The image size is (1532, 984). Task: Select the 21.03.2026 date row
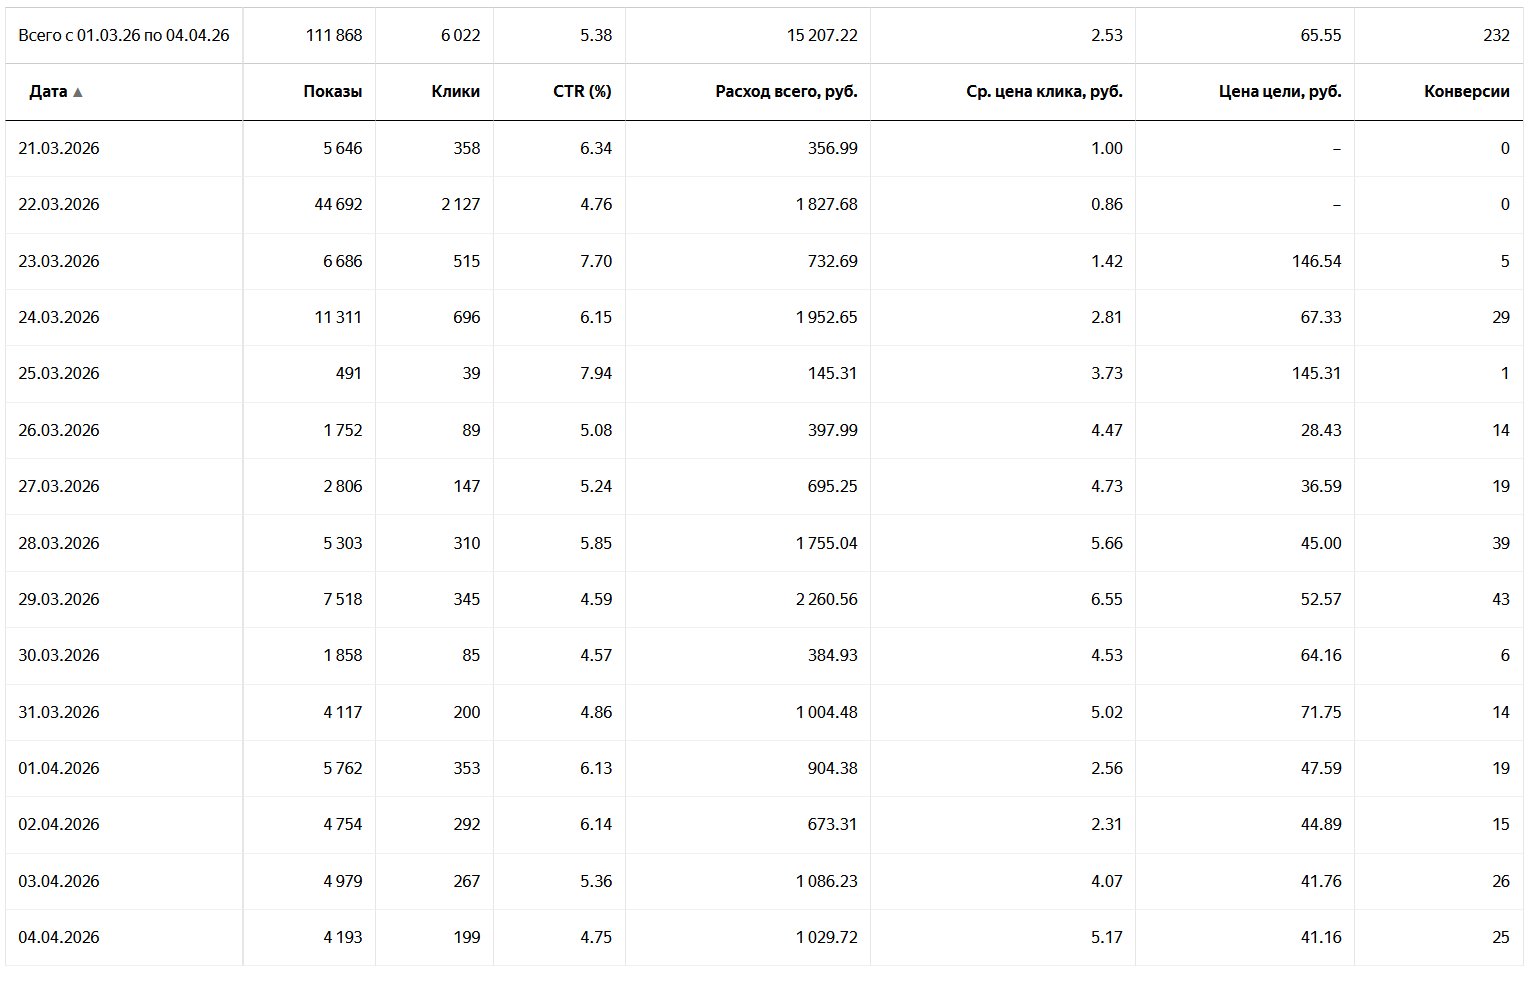point(764,148)
